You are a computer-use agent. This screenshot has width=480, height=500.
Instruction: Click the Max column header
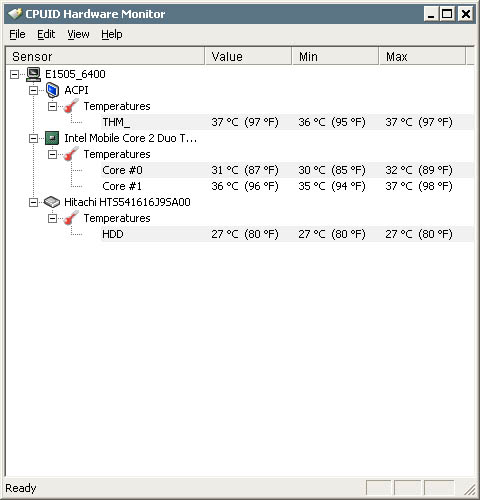(422, 56)
